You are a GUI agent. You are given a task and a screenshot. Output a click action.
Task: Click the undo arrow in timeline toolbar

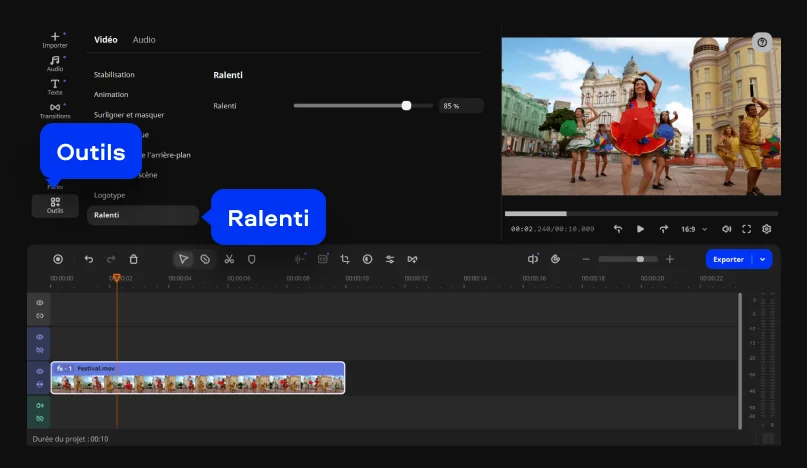[88, 259]
